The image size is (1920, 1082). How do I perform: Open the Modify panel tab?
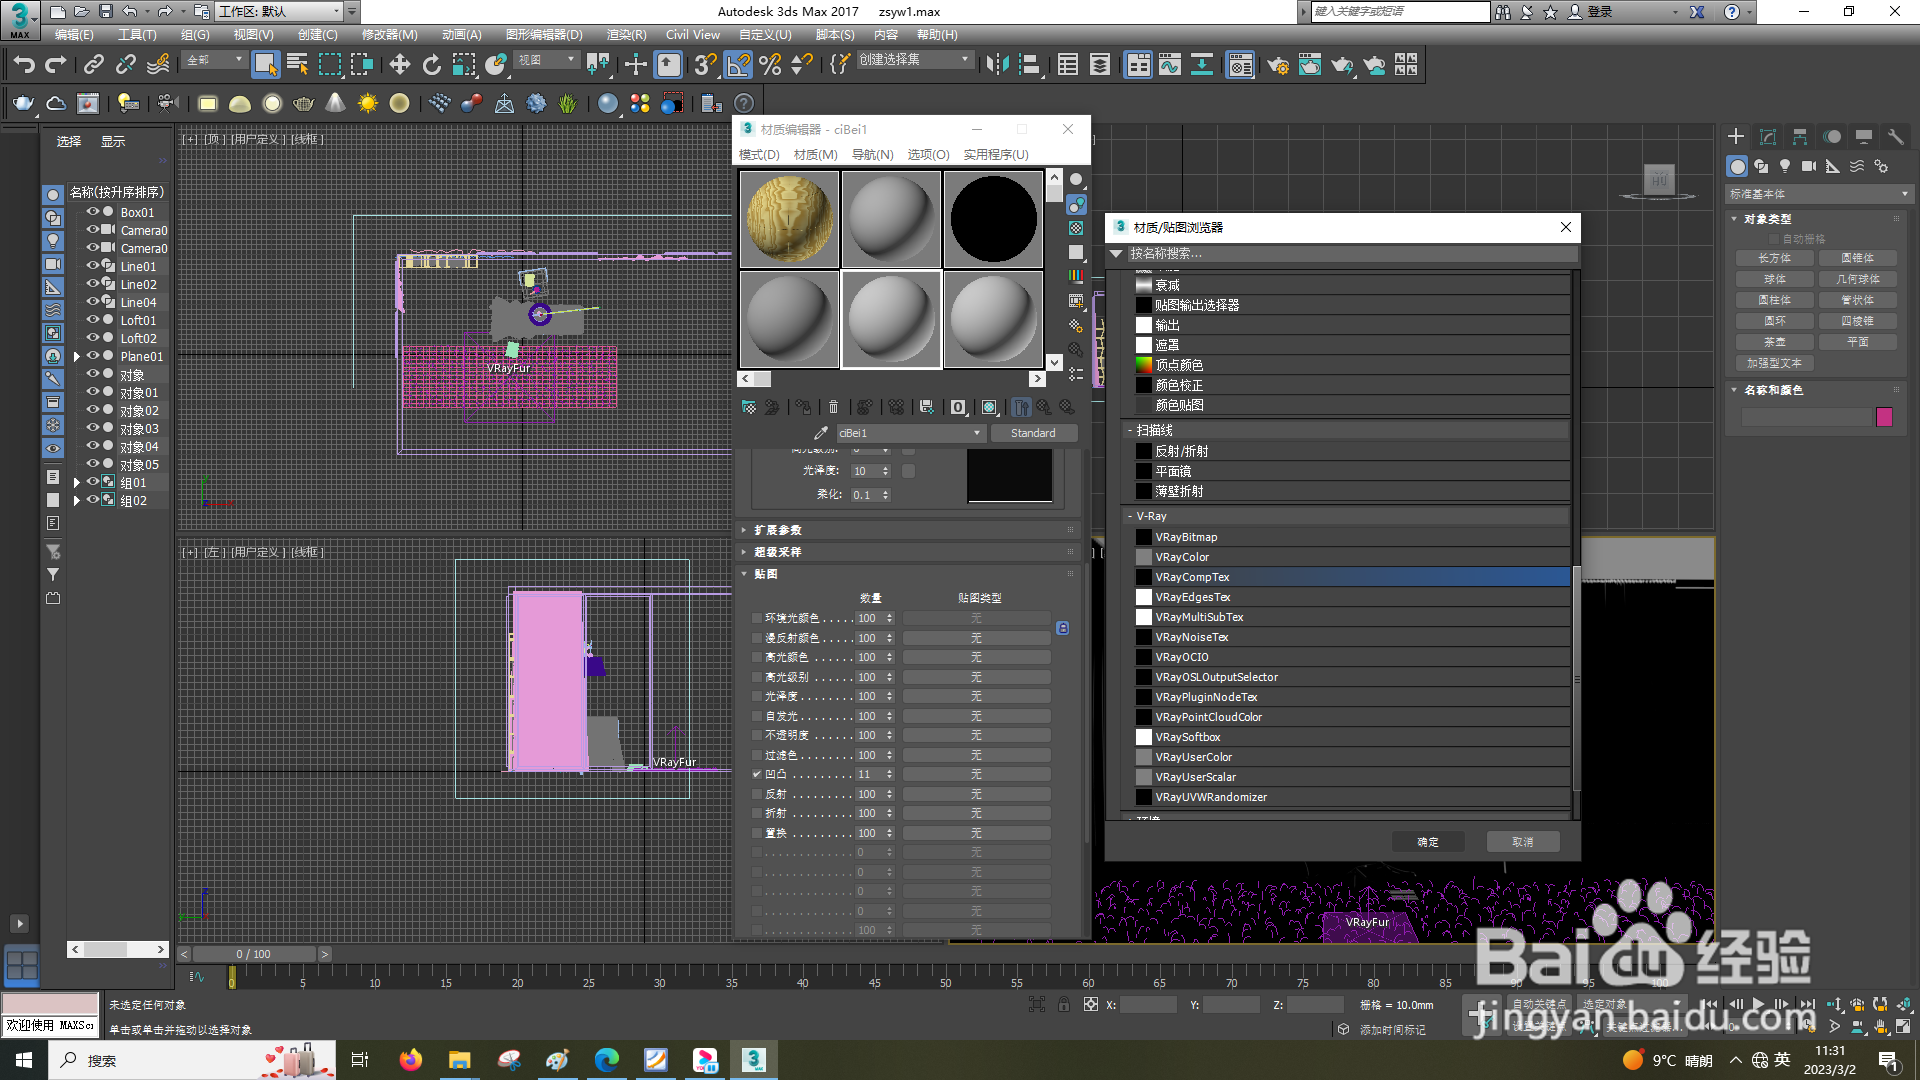click(1768, 137)
